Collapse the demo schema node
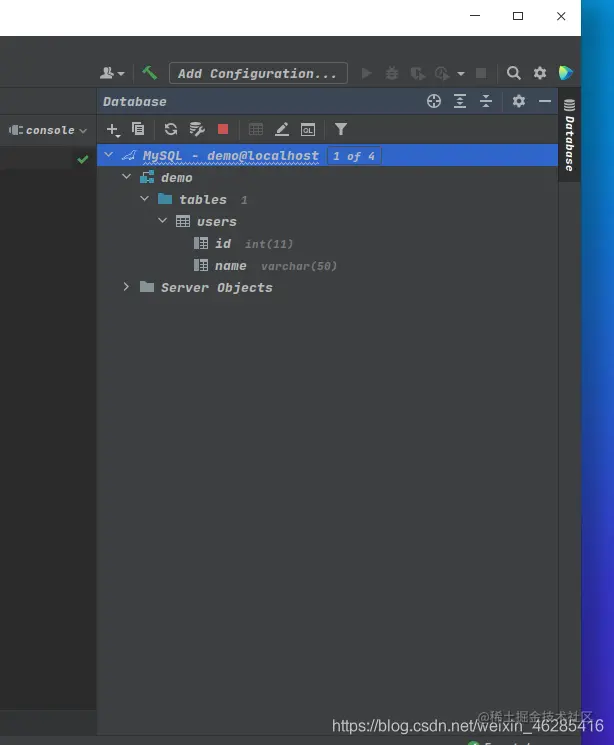 click(x=126, y=177)
